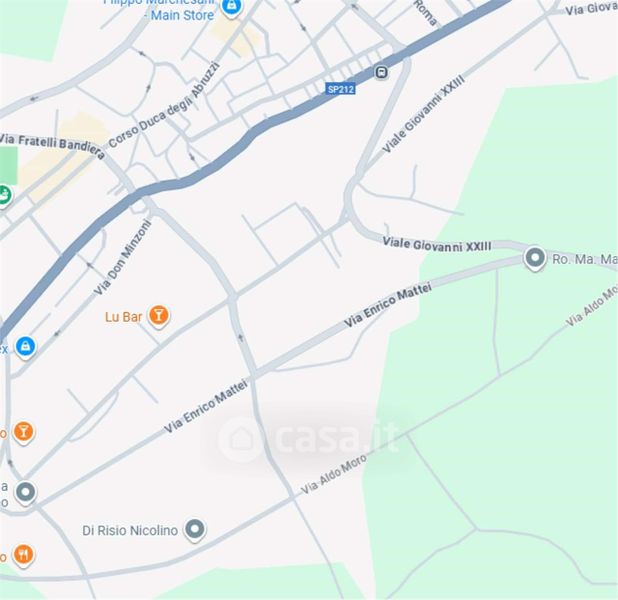618x600 pixels.
Task: Click the transit station icon on SP212
Action: (x=381, y=72)
